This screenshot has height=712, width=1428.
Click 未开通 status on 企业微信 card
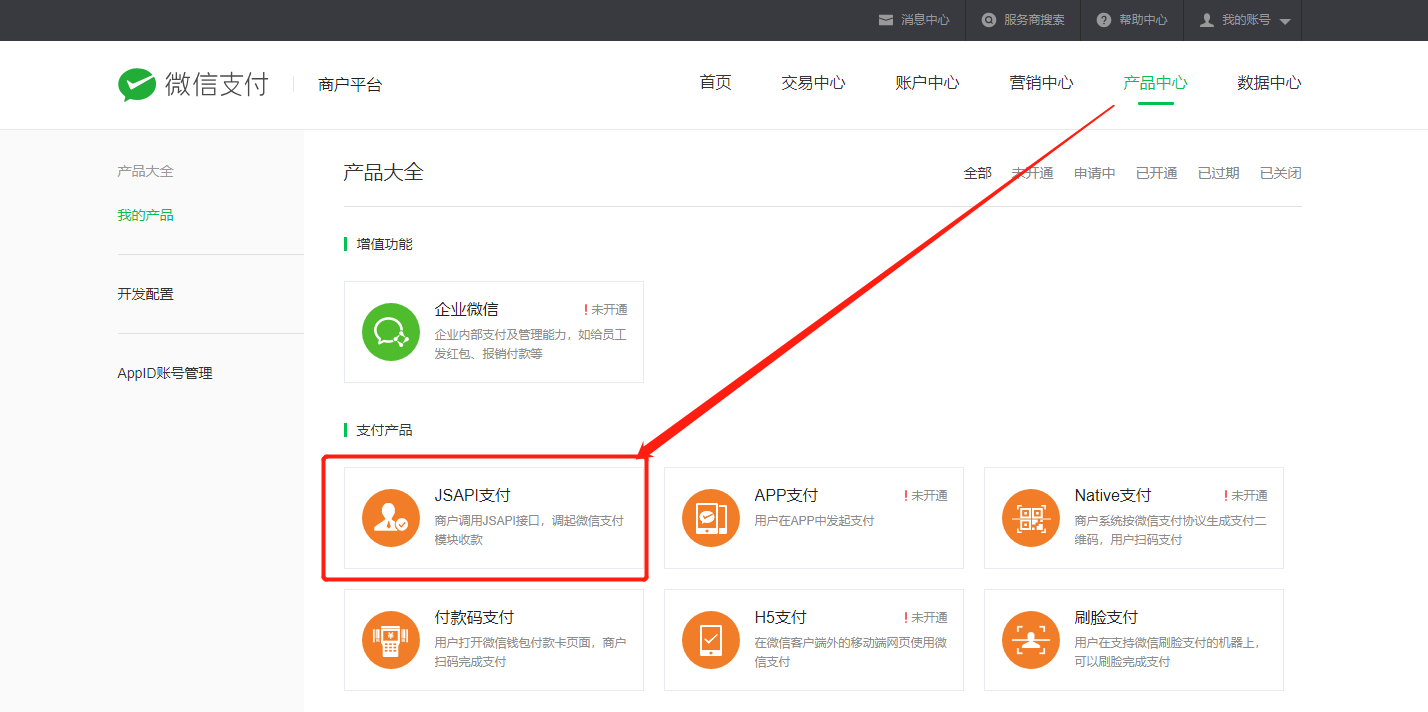(606, 310)
